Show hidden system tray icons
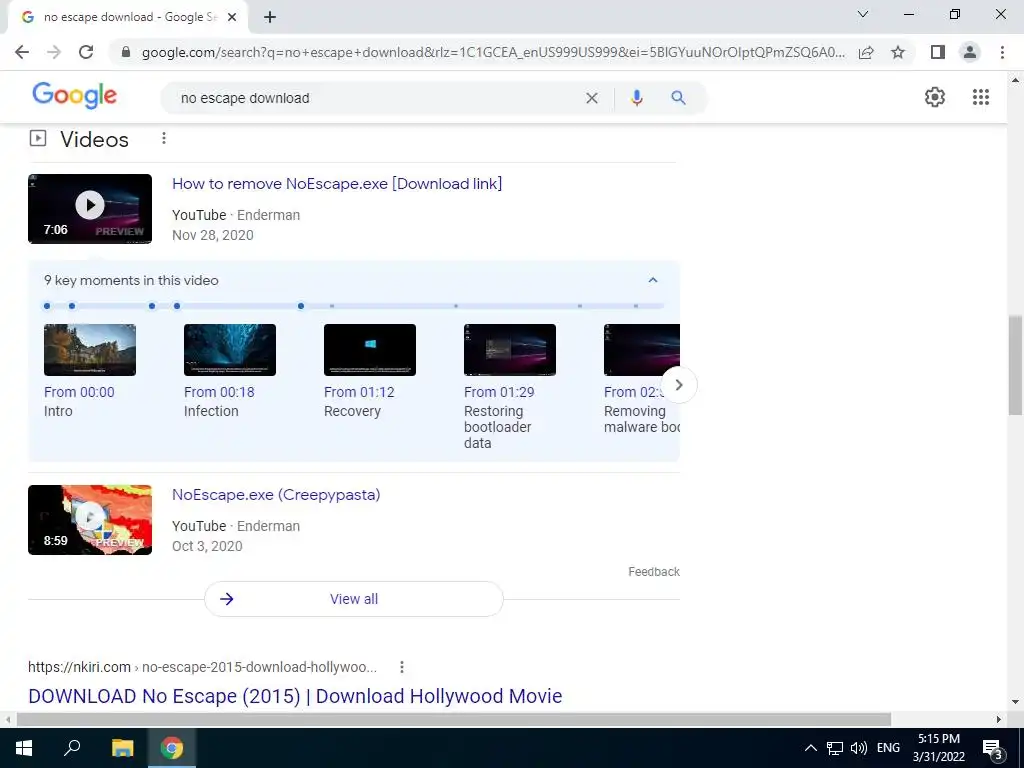Viewport: 1024px width, 768px height. click(x=810, y=748)
